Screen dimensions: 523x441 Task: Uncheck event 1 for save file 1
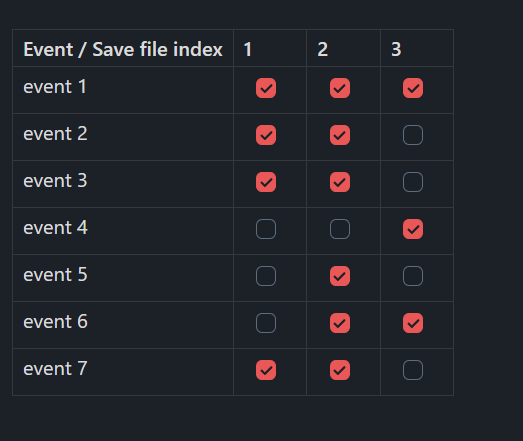[266, 88]
